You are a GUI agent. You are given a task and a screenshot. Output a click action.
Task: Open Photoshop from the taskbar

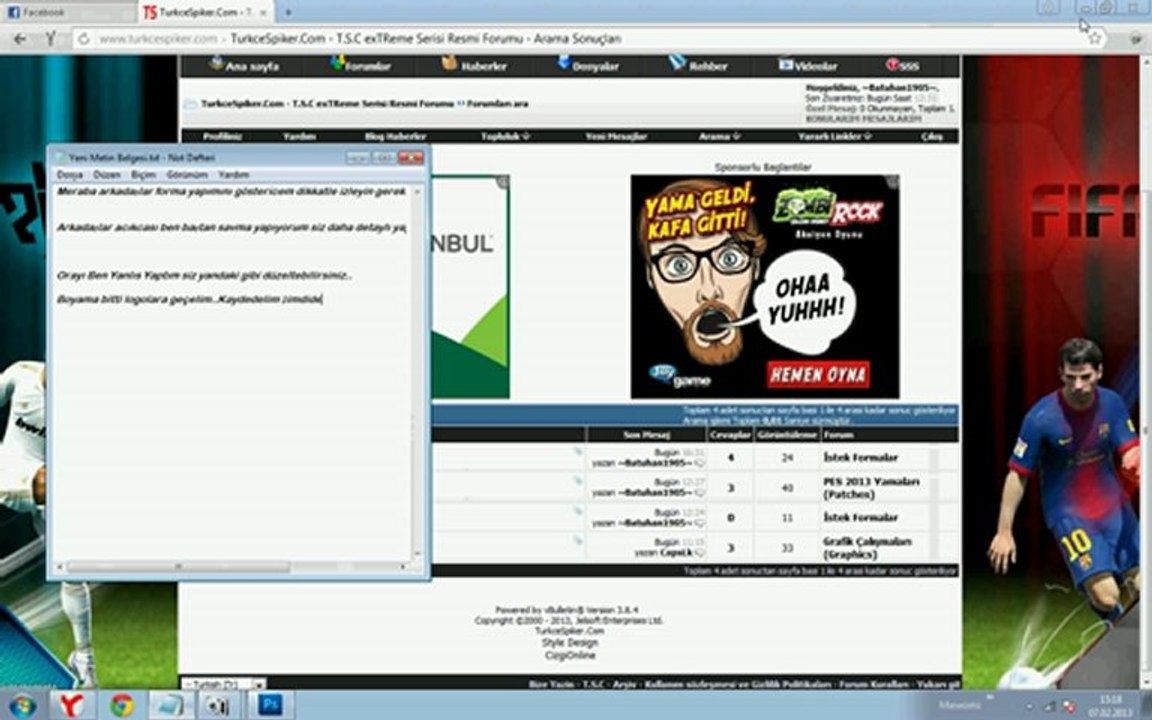pyautogui.click(x=270, y=705)
